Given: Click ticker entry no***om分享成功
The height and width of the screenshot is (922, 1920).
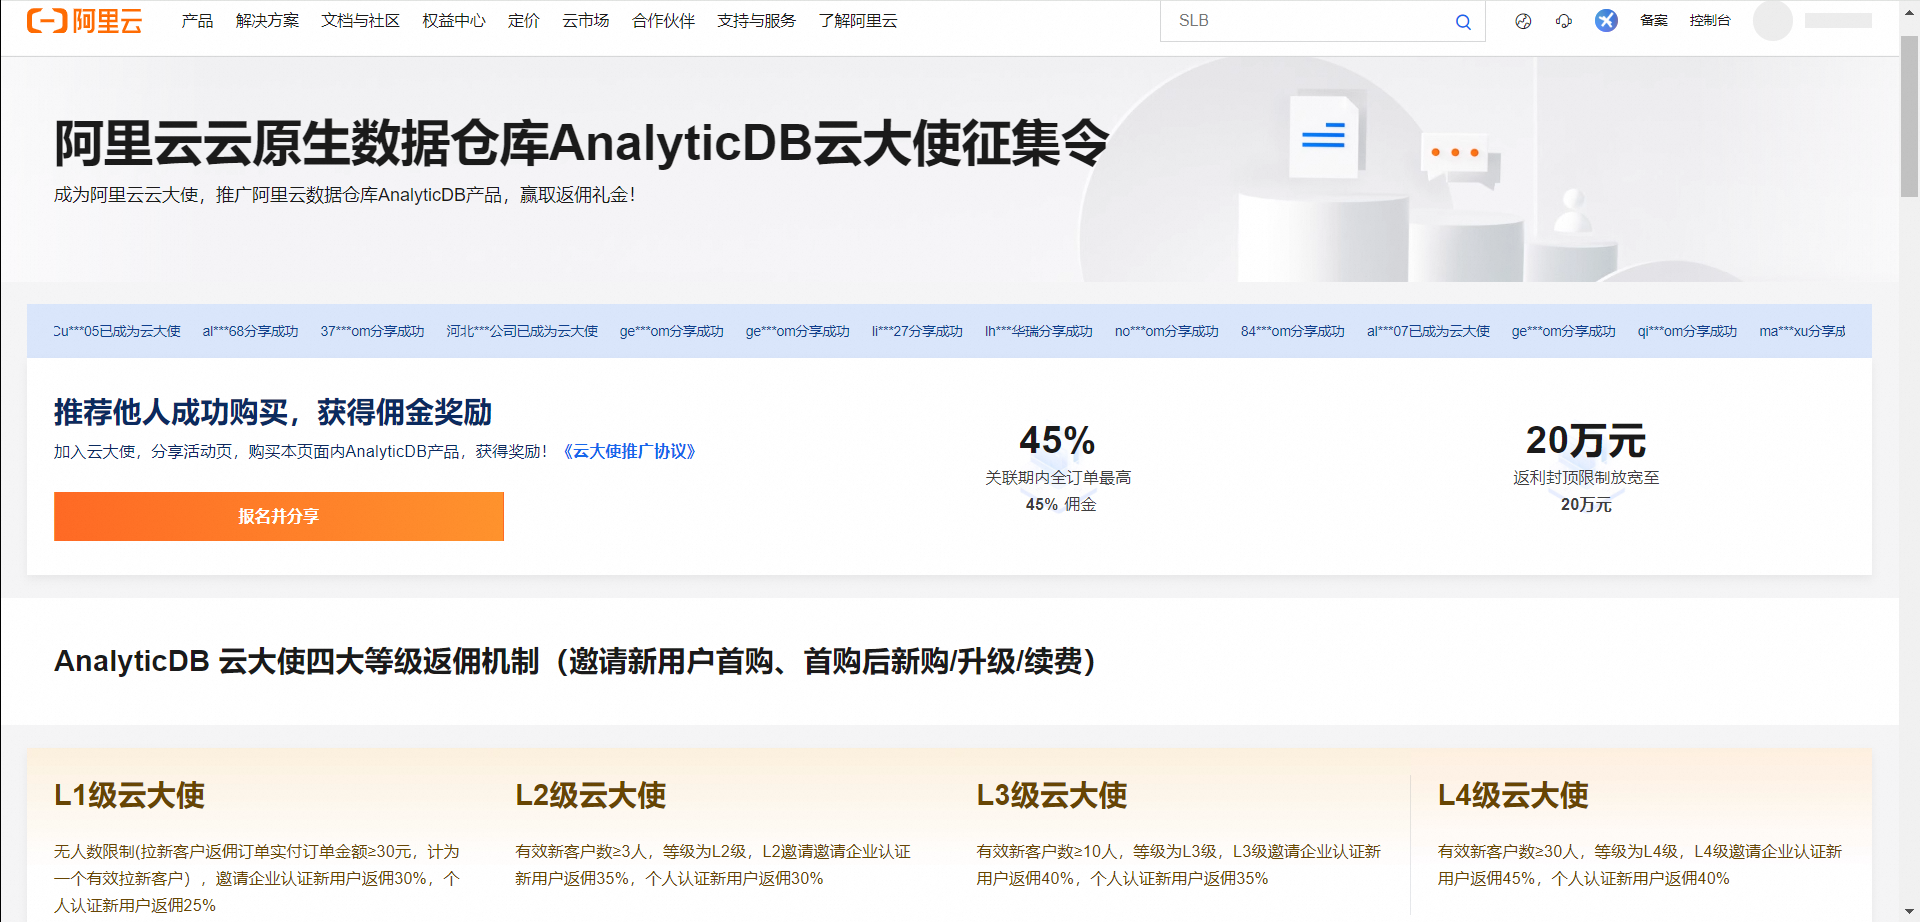Looking at the screenshot, I should click(1167, 331).
